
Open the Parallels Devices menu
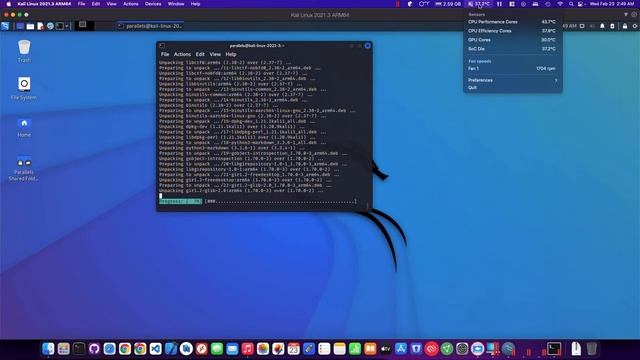153,4
